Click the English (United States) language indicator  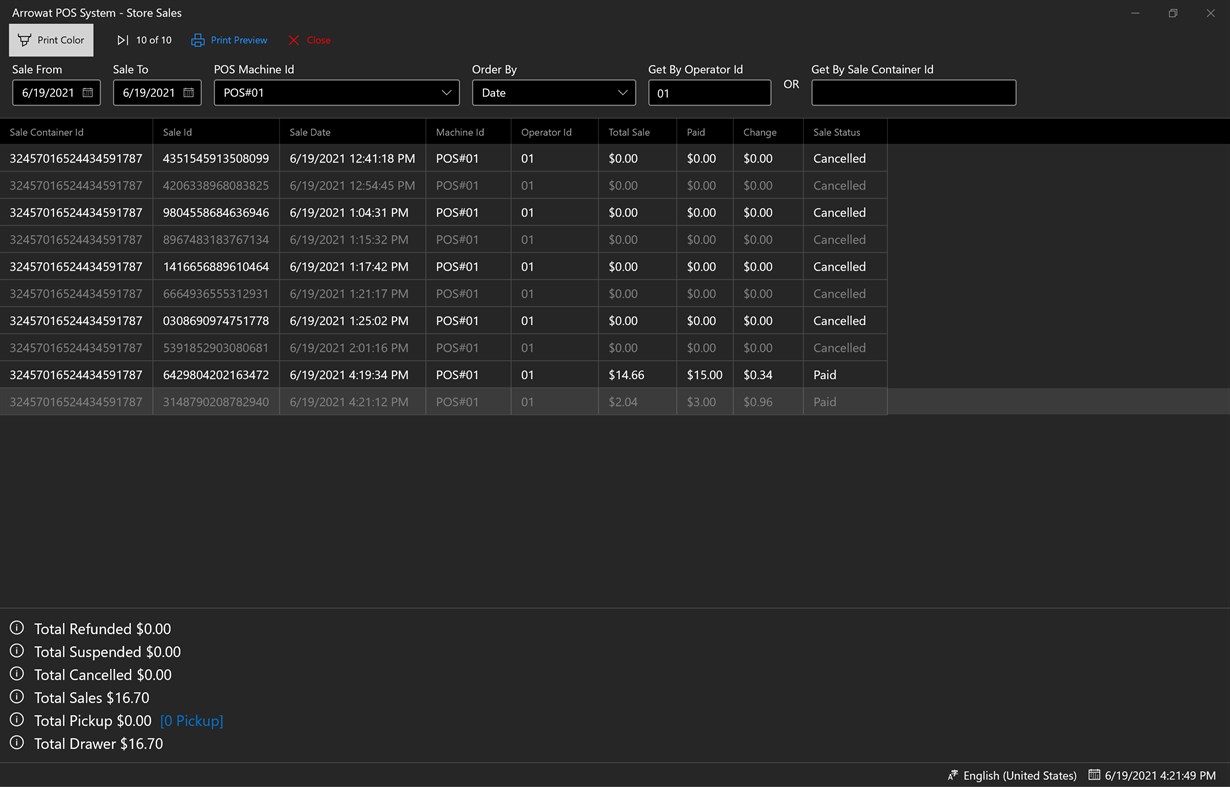pyautogui.click(x=1018, y=775)
